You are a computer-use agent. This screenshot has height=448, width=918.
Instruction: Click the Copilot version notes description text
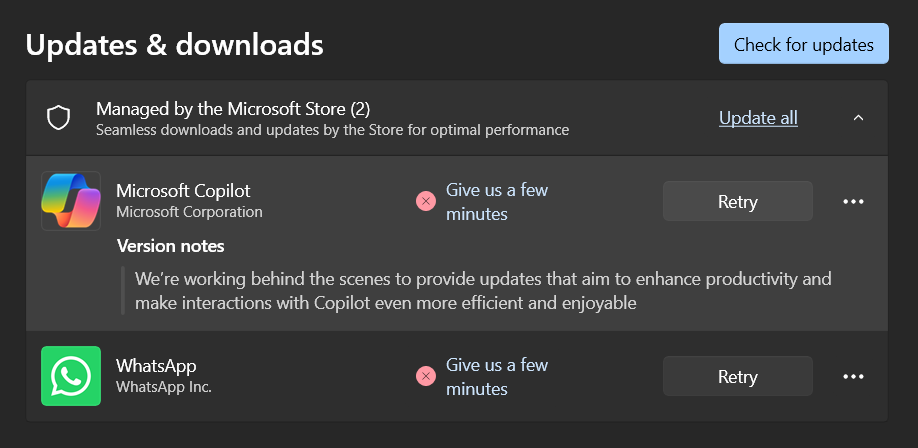point(483,290)
